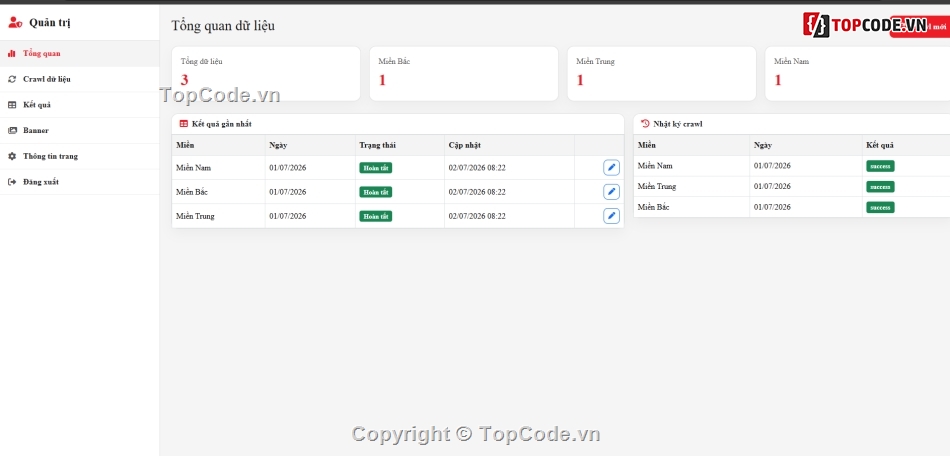Click the Quản trị admin user icon
This screenshot has width=950, height=456.
pos(15,22)
